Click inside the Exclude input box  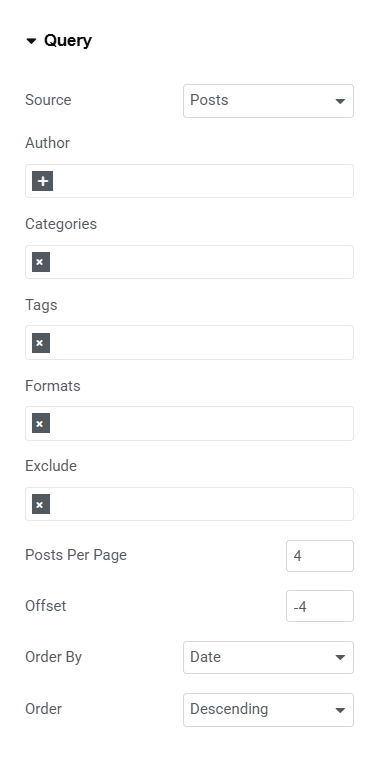pyautogui.click(x=202, y=504)
